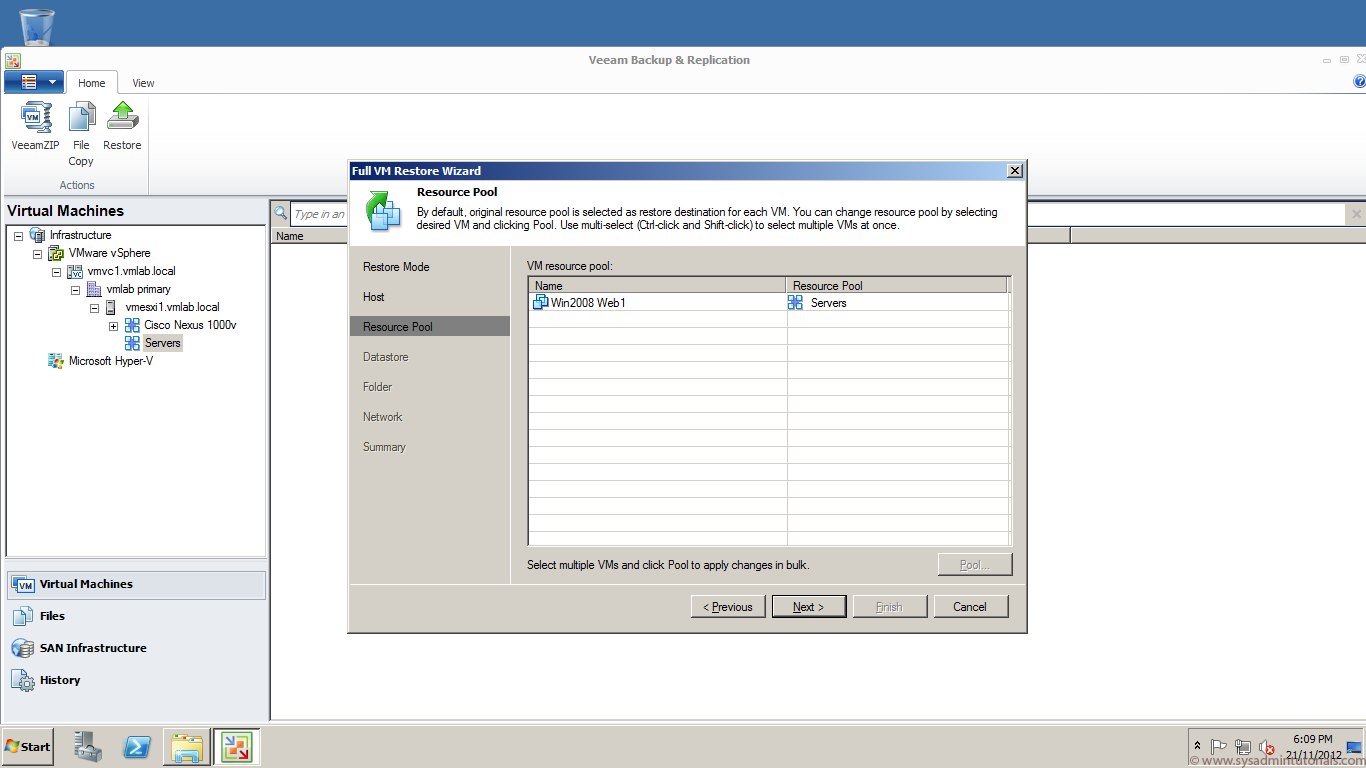Select Cisco Nexus 1000v tree item
The image size is (1366, 768).
(x=190, y=325)
